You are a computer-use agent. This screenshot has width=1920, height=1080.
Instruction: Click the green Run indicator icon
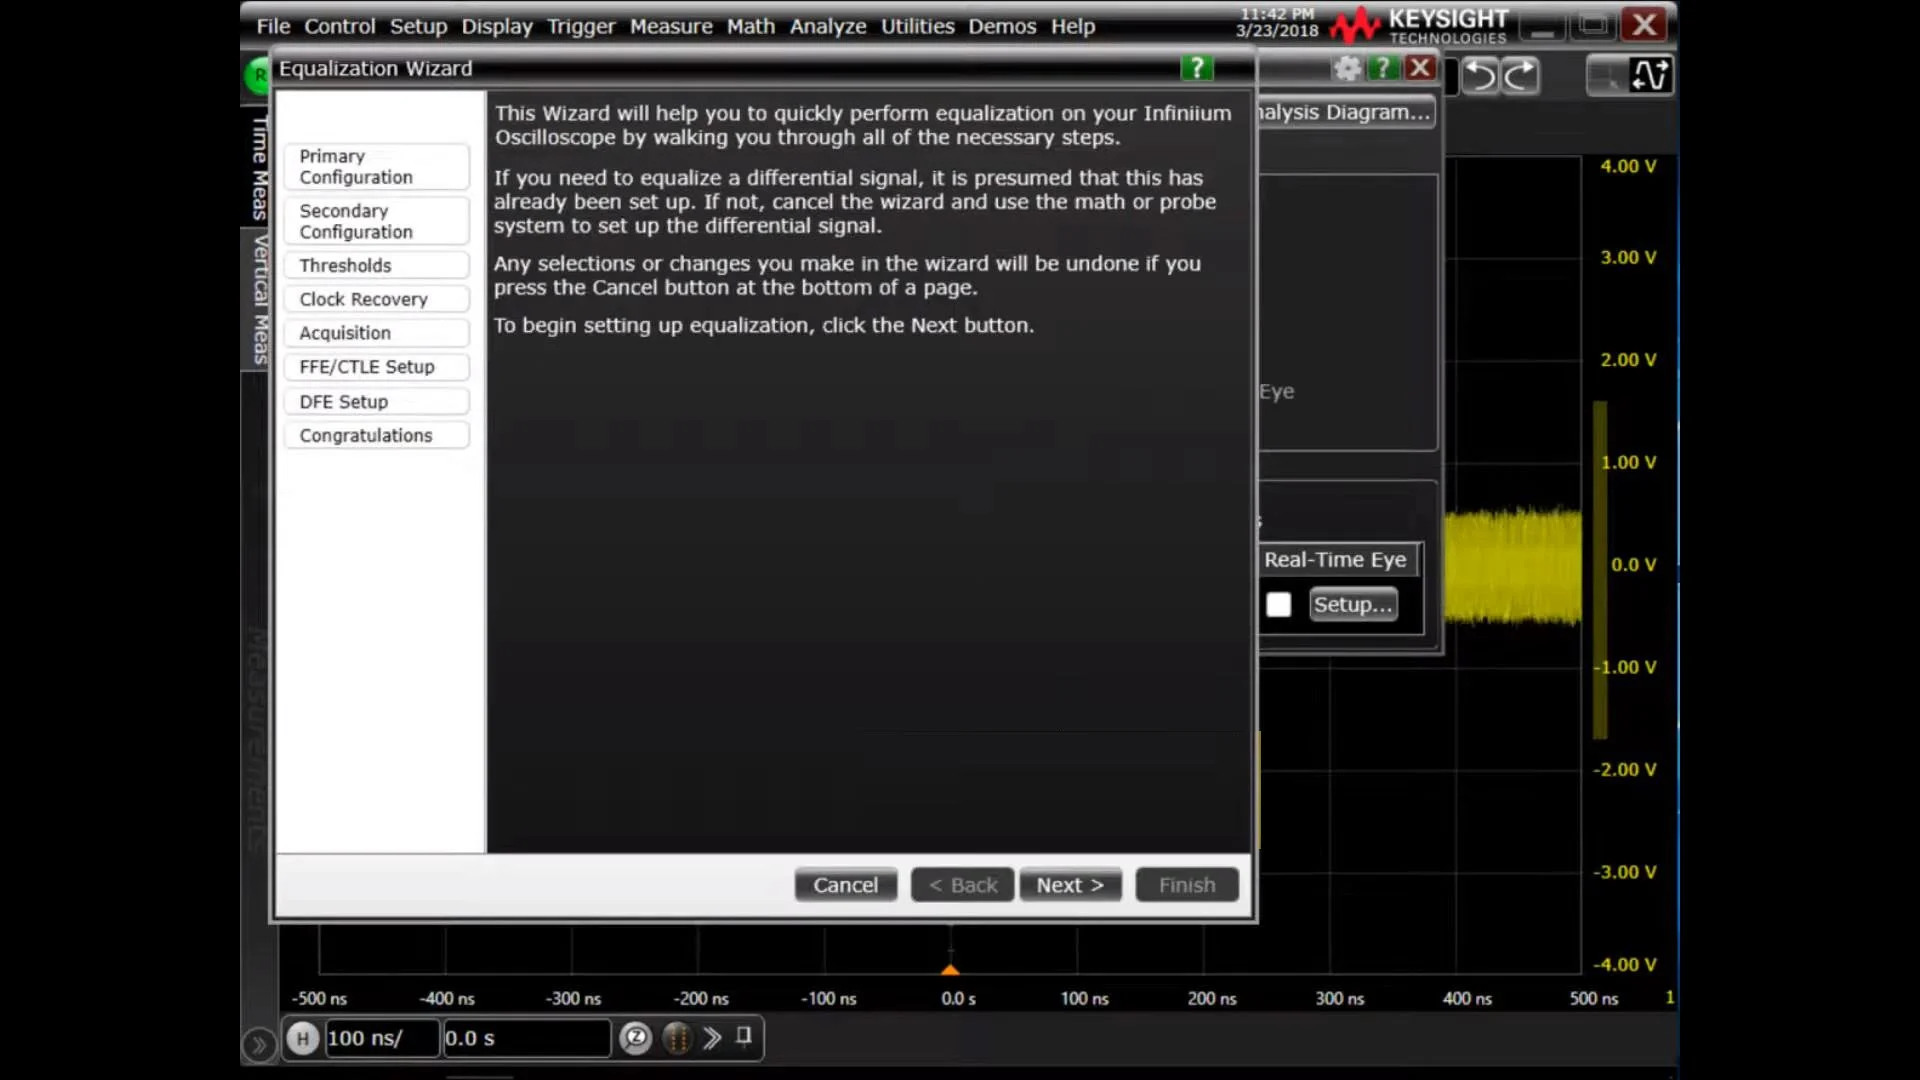(x=258, y=75)
